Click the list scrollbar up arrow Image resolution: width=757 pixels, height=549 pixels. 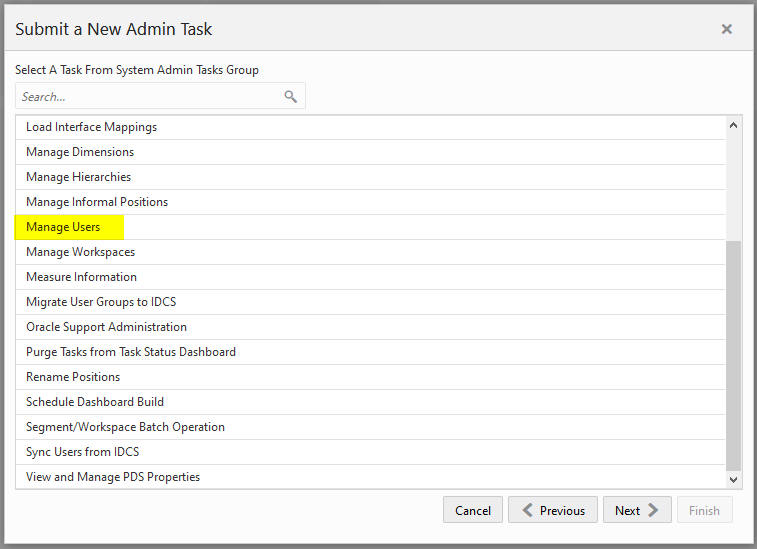pyautogui.click(x=733, y=126)
